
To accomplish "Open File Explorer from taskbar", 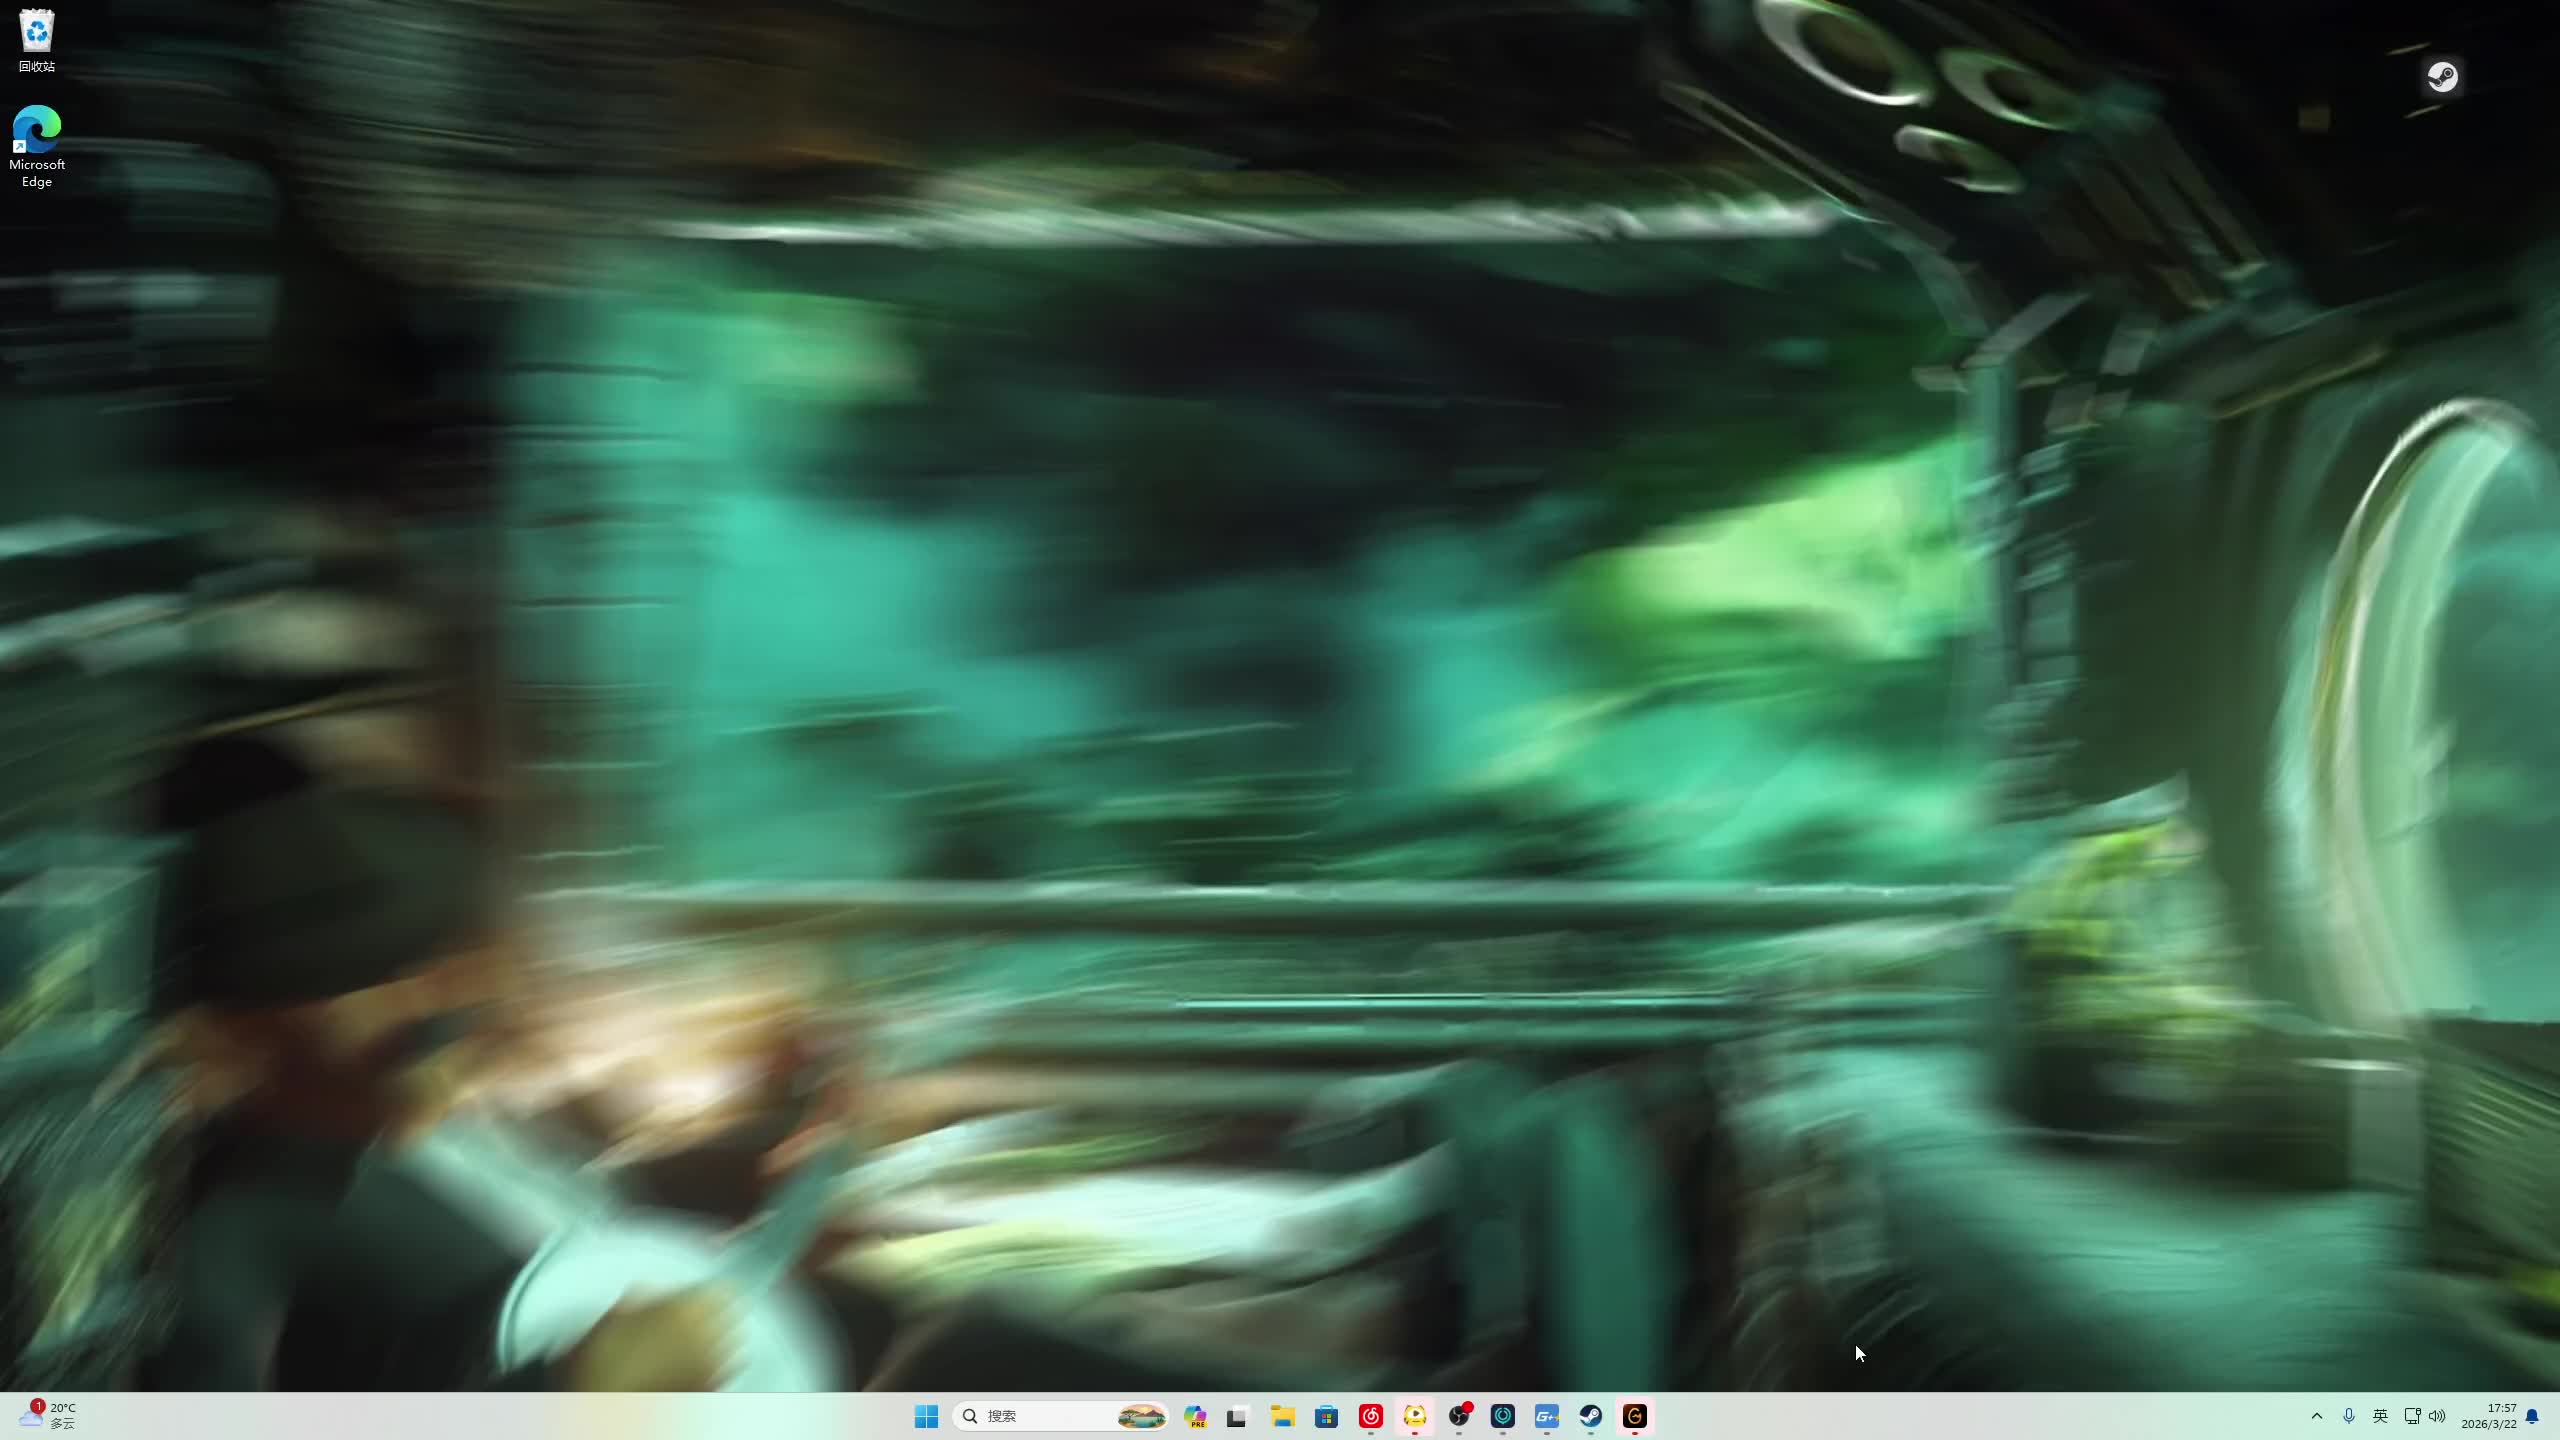I will (x=1282, y=1416).
